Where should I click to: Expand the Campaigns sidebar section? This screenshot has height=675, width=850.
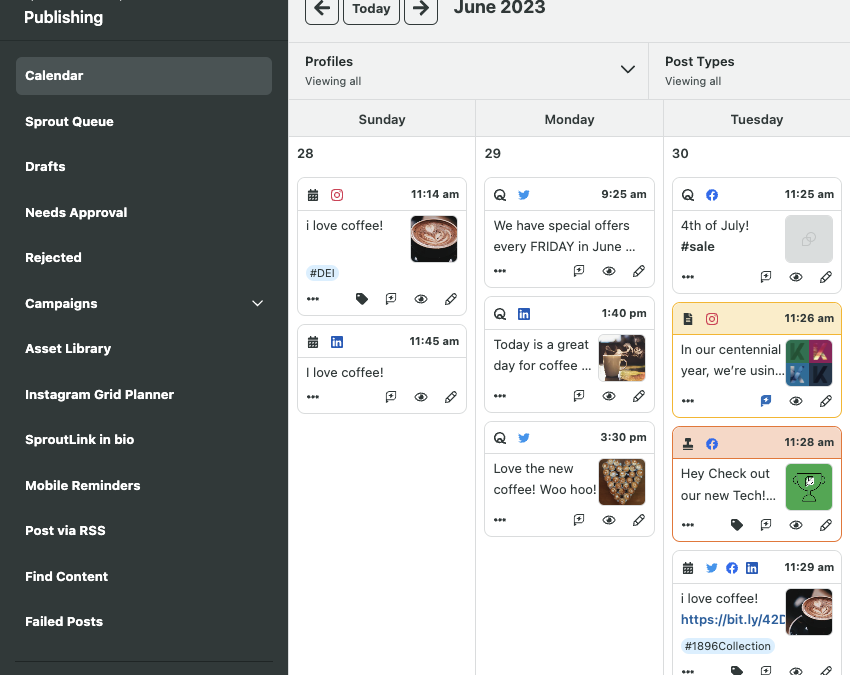(257, 304)
